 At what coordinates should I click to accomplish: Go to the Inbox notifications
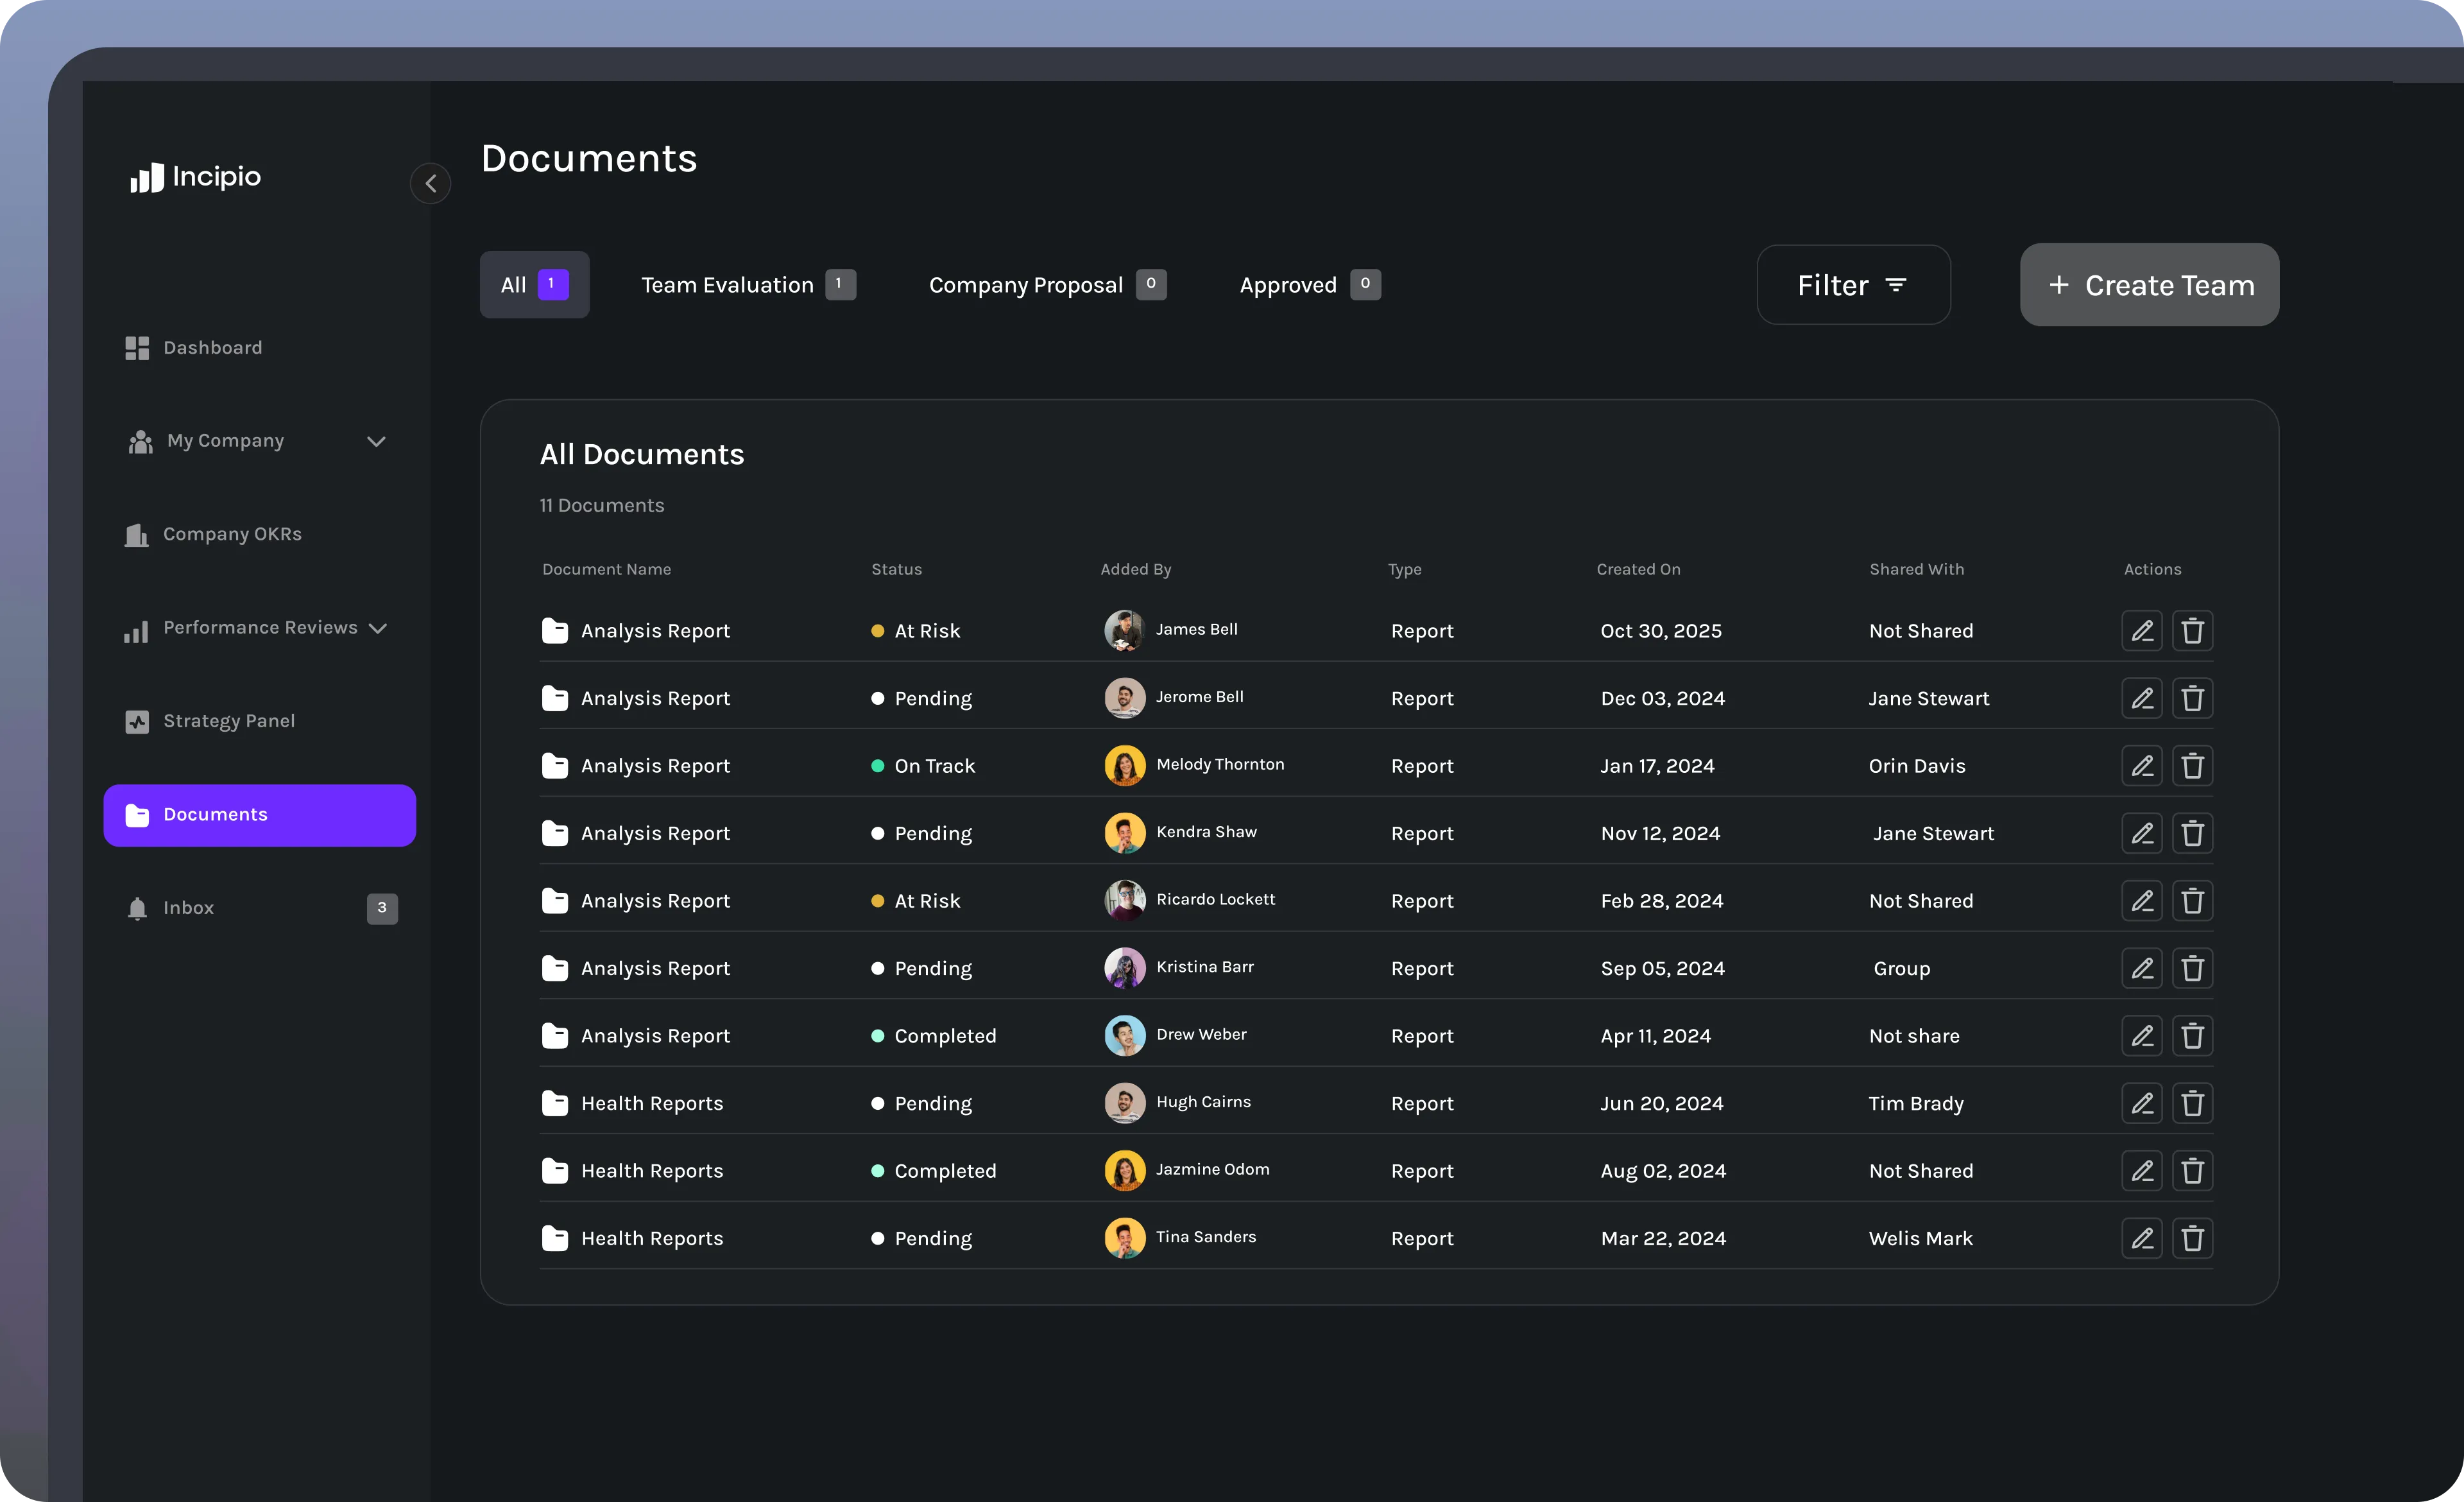188,908
